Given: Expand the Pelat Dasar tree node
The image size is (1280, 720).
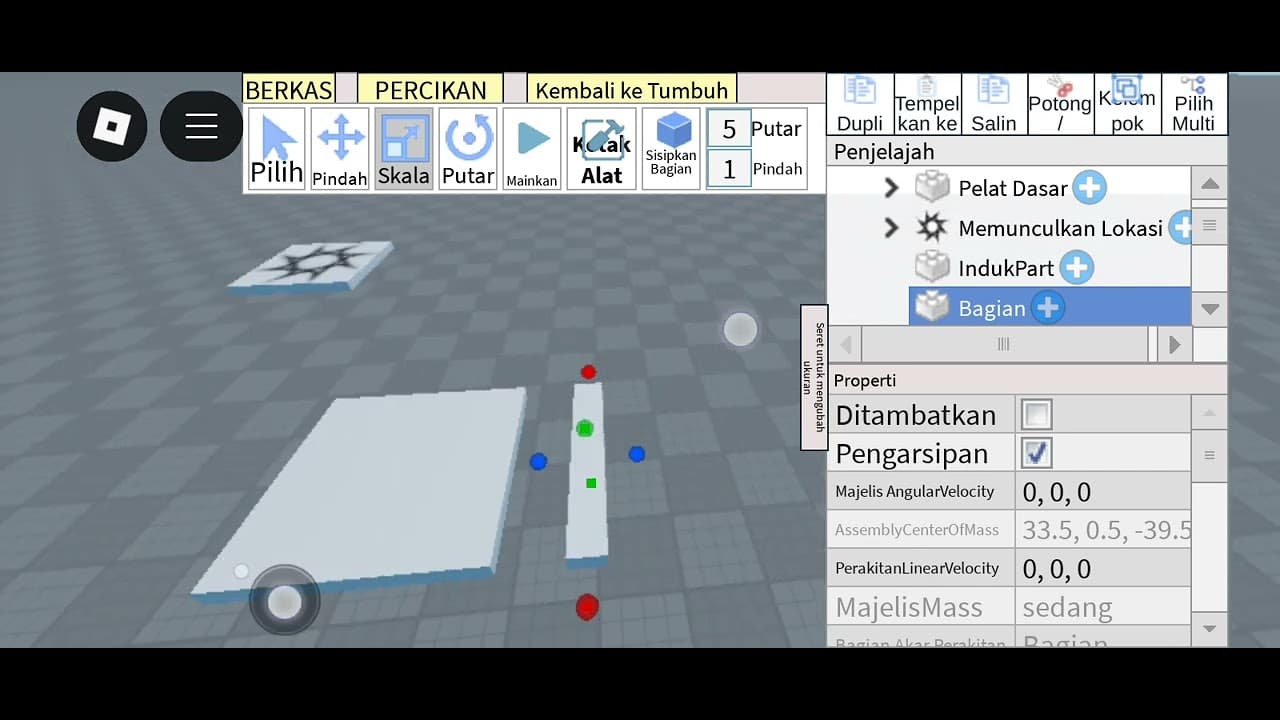Looking at the screenshot, I should 891,187.
